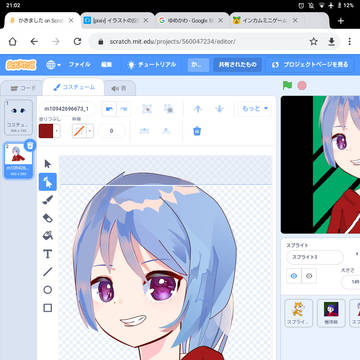
Task: Click the trash Delete icon in toolbar
Action: (x=197, y=131)
